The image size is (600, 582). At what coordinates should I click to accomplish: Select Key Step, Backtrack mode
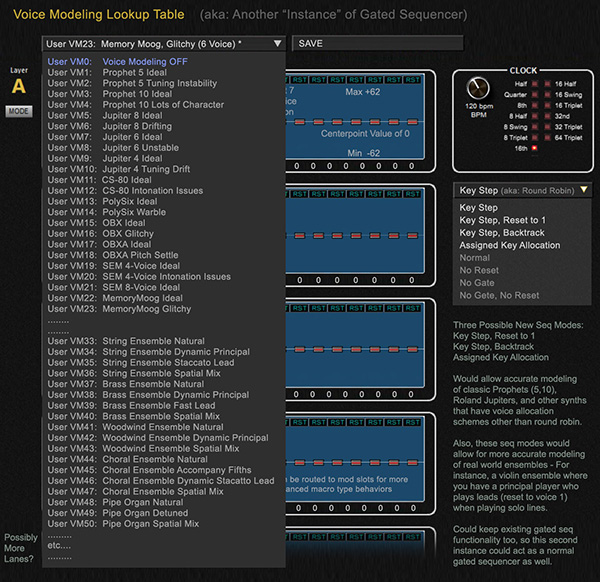click(502, 233)
